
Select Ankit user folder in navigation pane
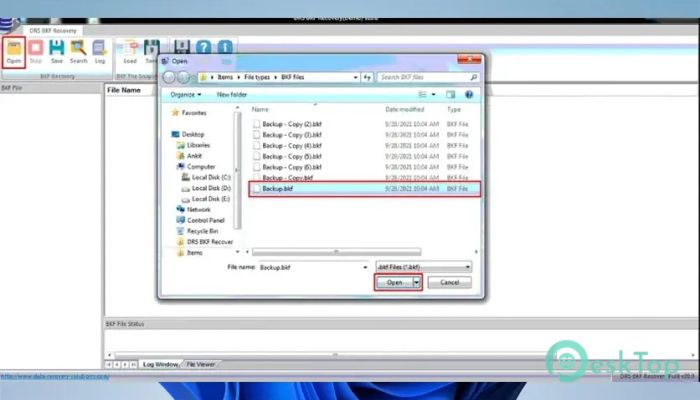pos(190,156)
